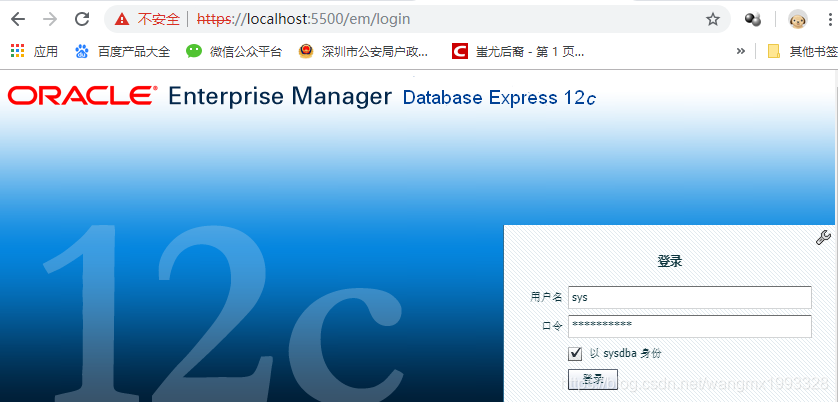
Task: Click the 不安全 security label
Action: pos(159,20)
